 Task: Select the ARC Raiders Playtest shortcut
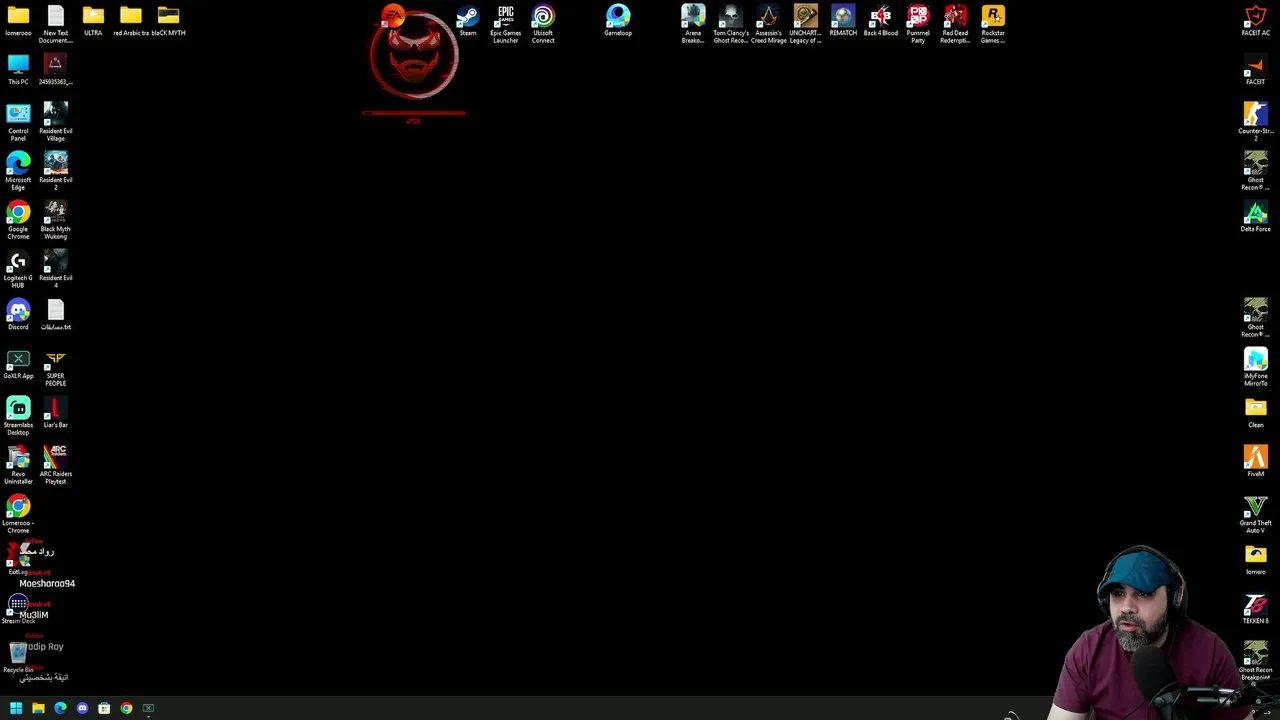[56, 466]
